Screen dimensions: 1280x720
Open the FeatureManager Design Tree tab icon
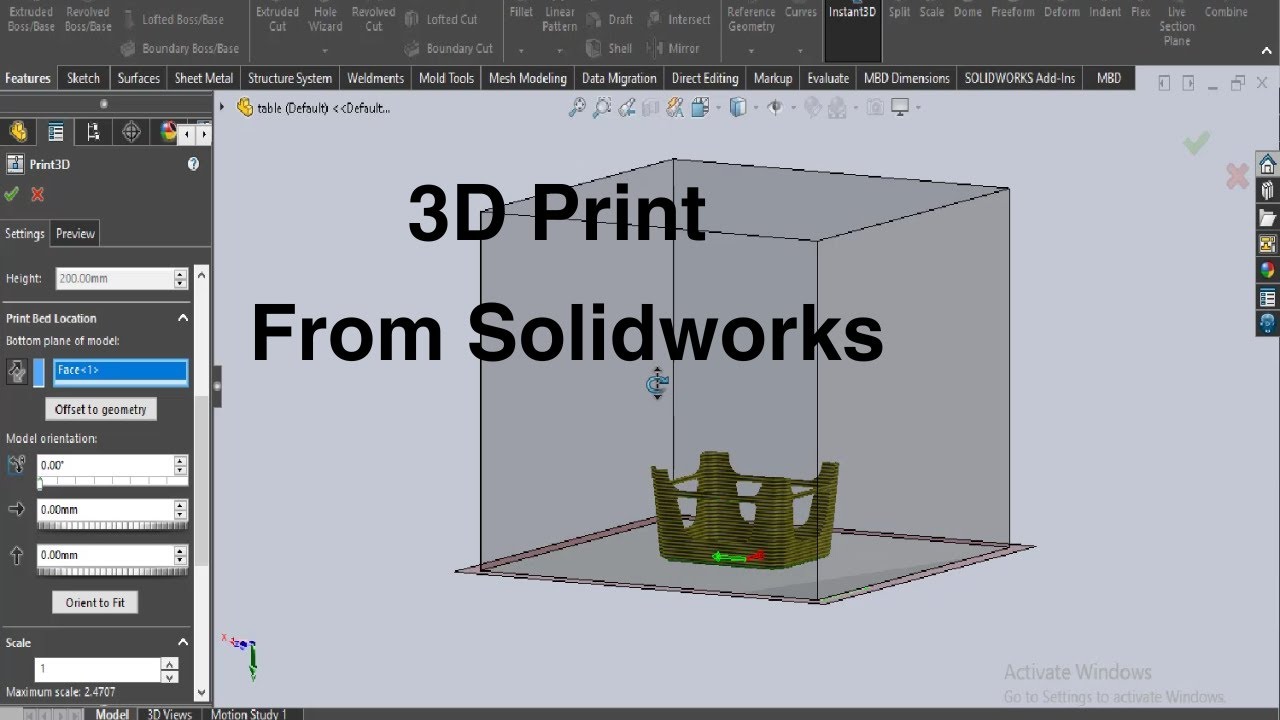tap(17, 132)
